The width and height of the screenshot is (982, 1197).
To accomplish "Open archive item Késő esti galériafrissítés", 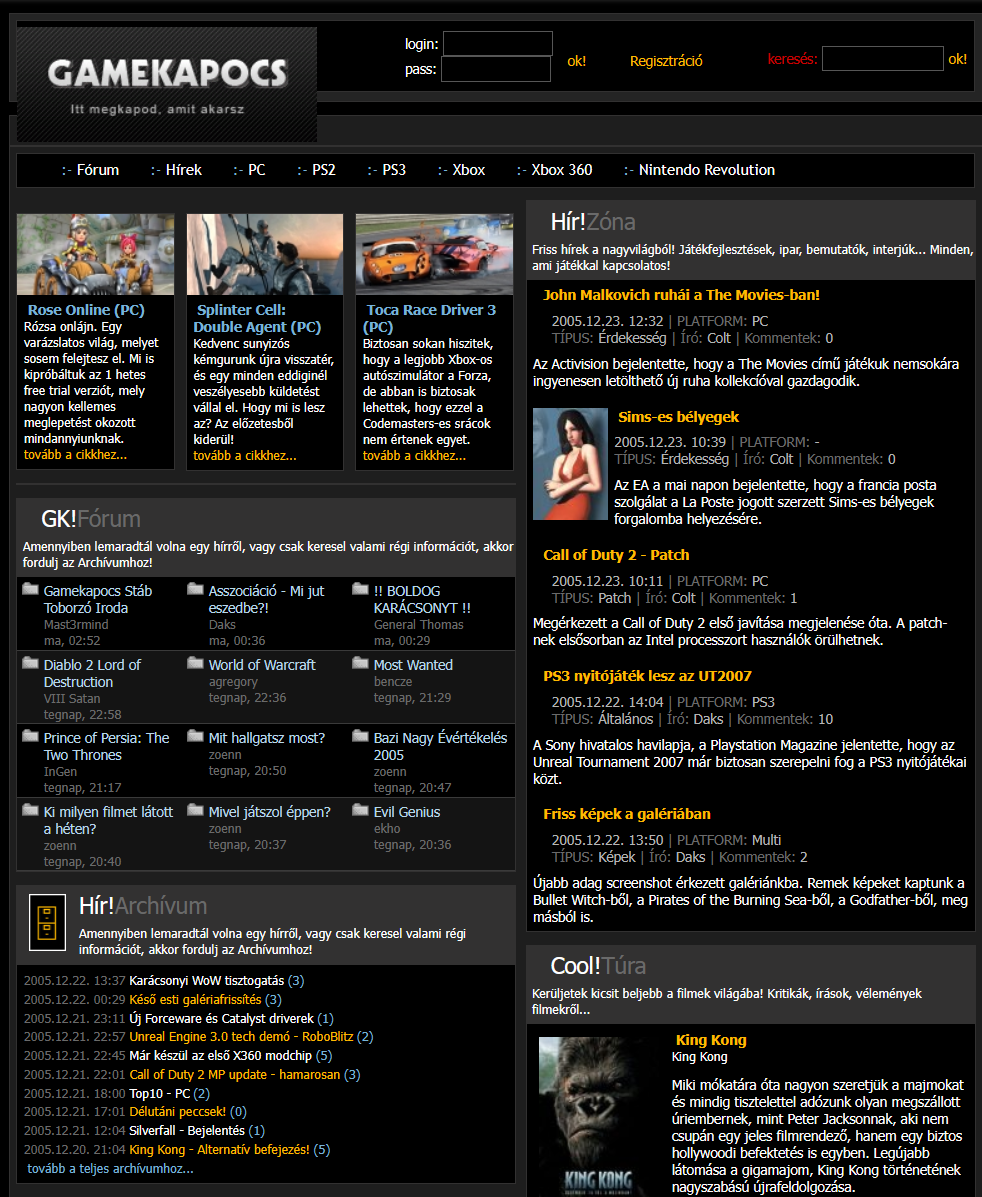I will pos(195,999).
